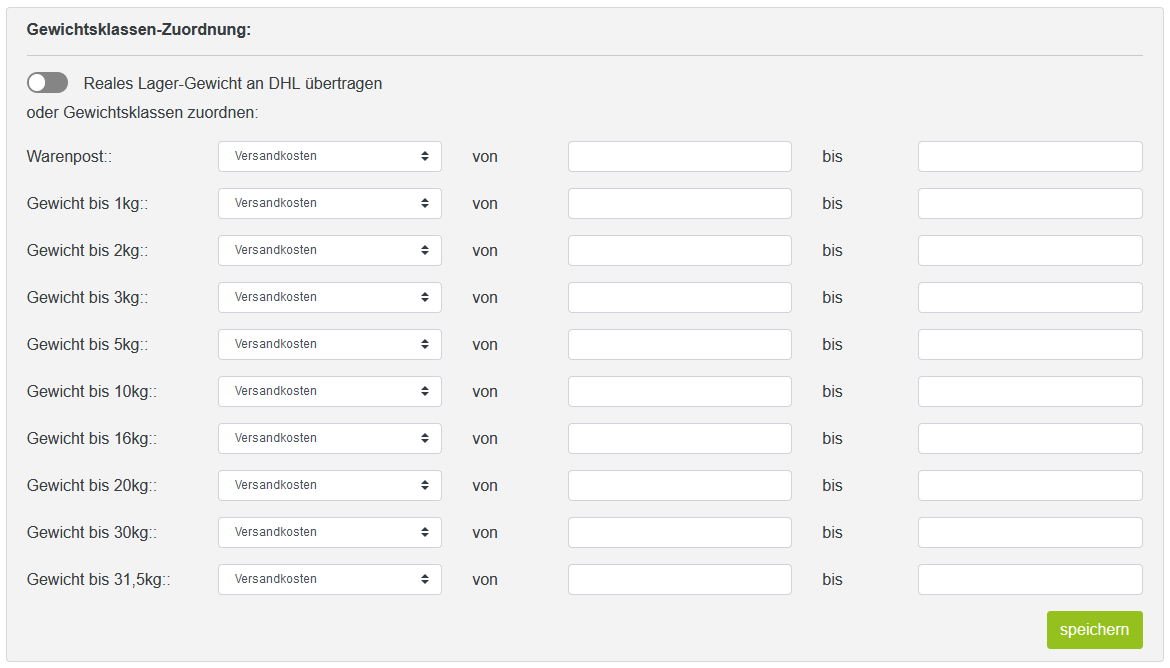Click 'bis' field for Gewicht bis 10kg
The image size is (1170, 668).
click(1030, 392)
